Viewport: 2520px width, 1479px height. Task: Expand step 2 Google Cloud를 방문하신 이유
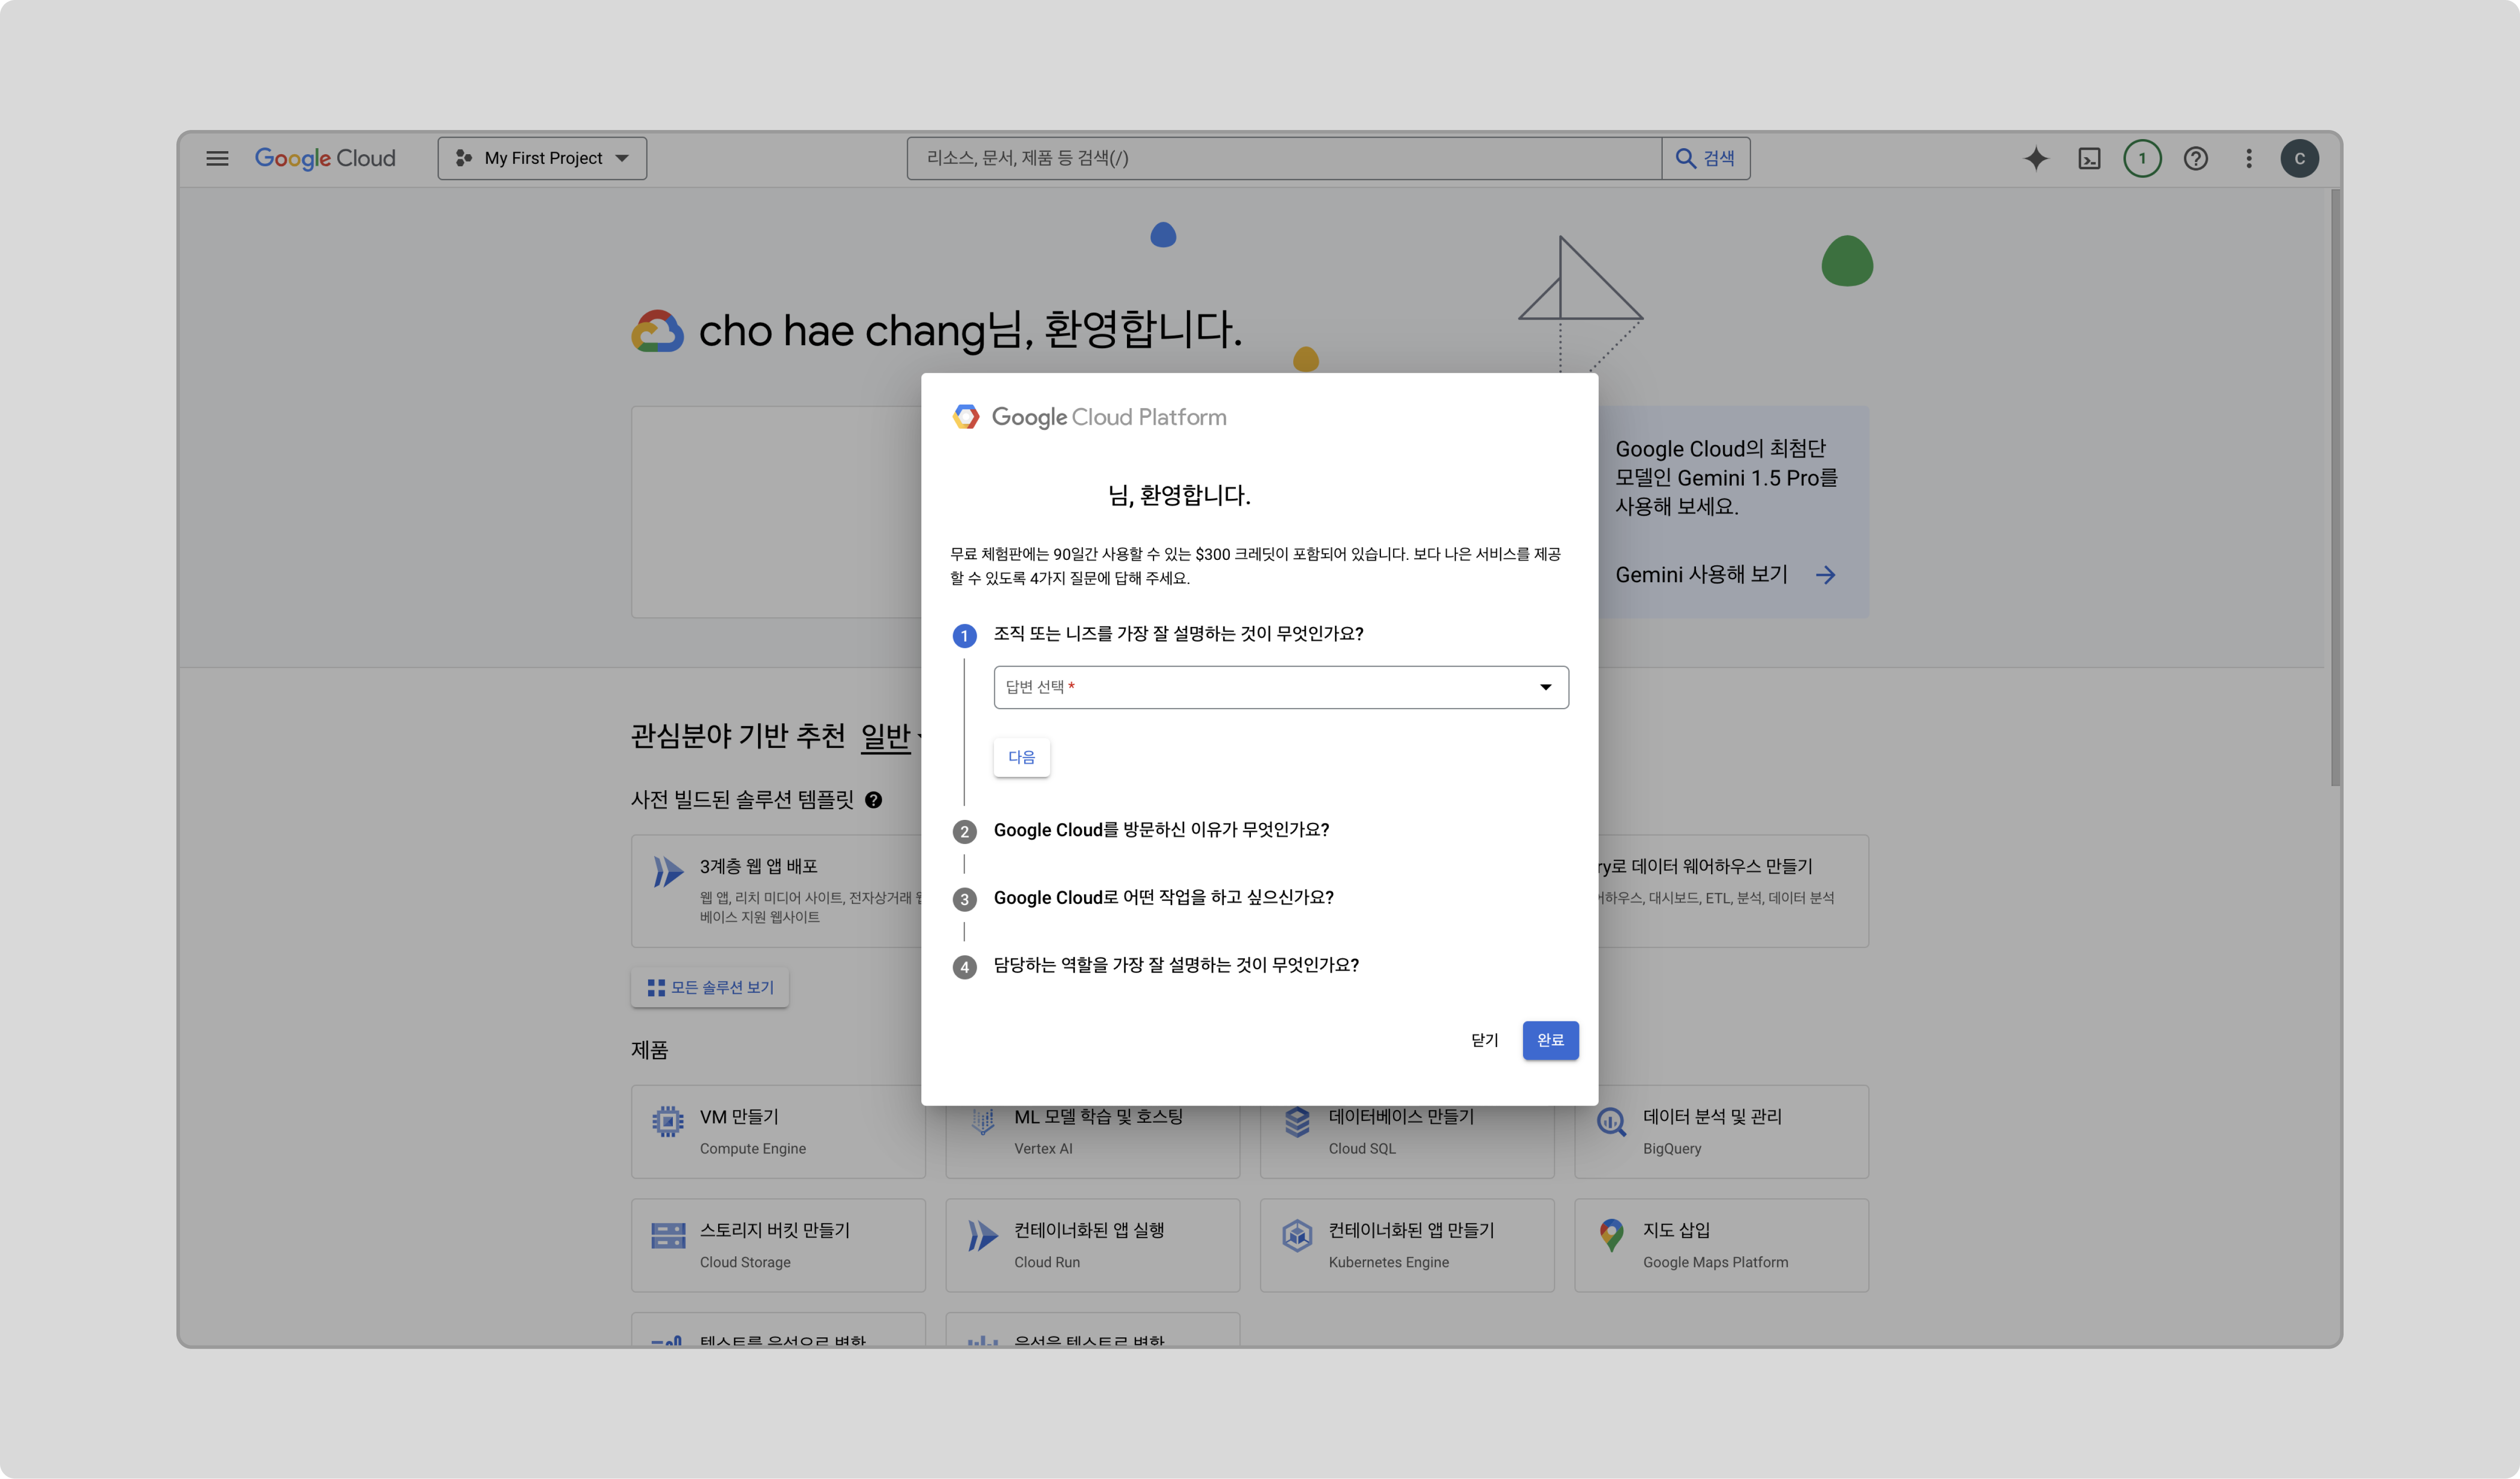tap(1161, 830)
